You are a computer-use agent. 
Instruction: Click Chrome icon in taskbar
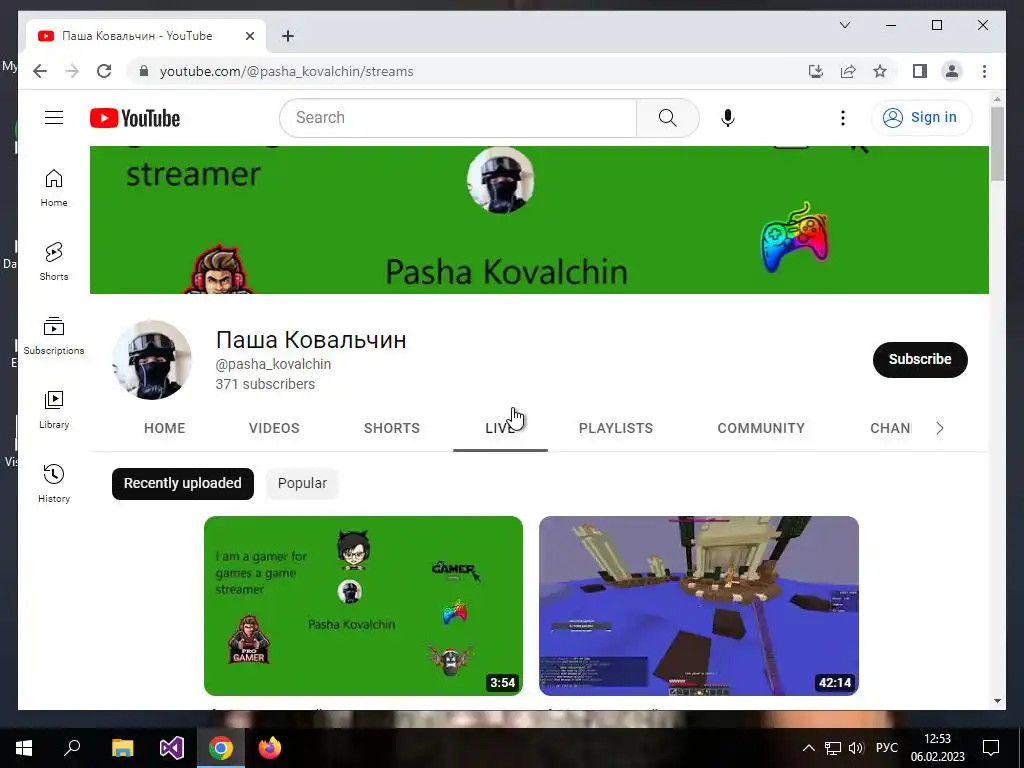tap(221, 748)
